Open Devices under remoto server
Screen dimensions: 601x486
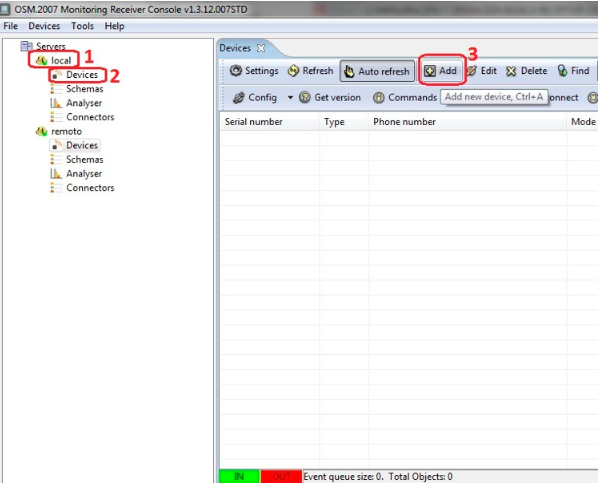click(82, 146)
